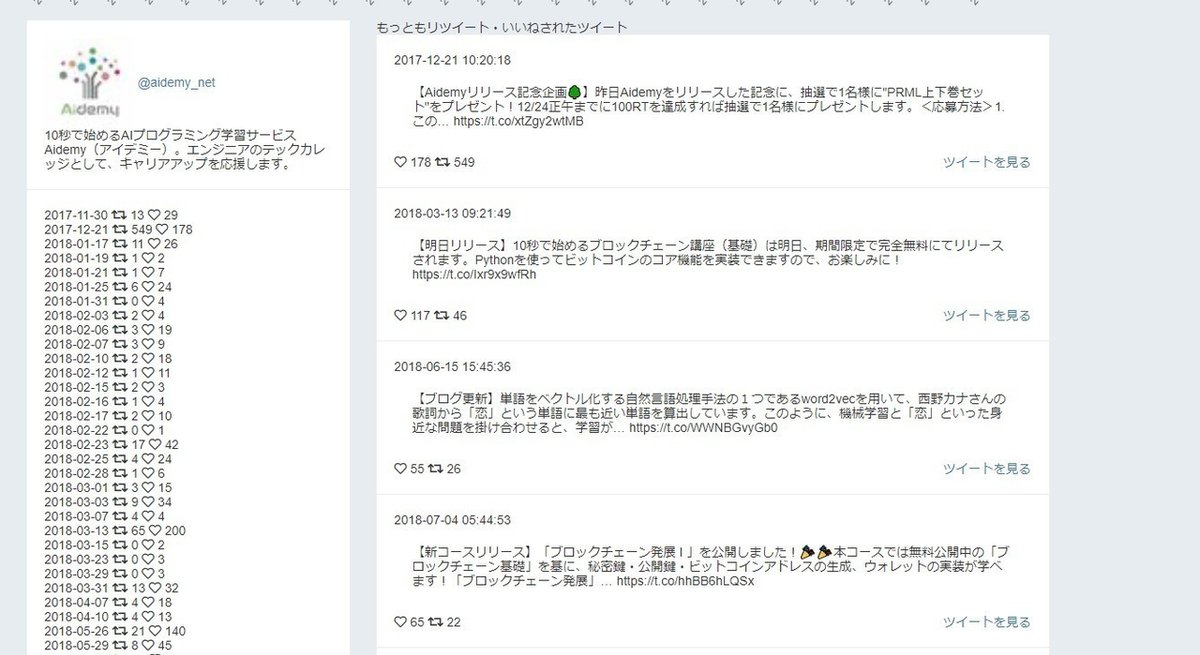The height and width of the screenshot is (655, 1200).
Task: Click the retweet icon in the 2018-05-29 list row
Action: (x=120, y=645)
